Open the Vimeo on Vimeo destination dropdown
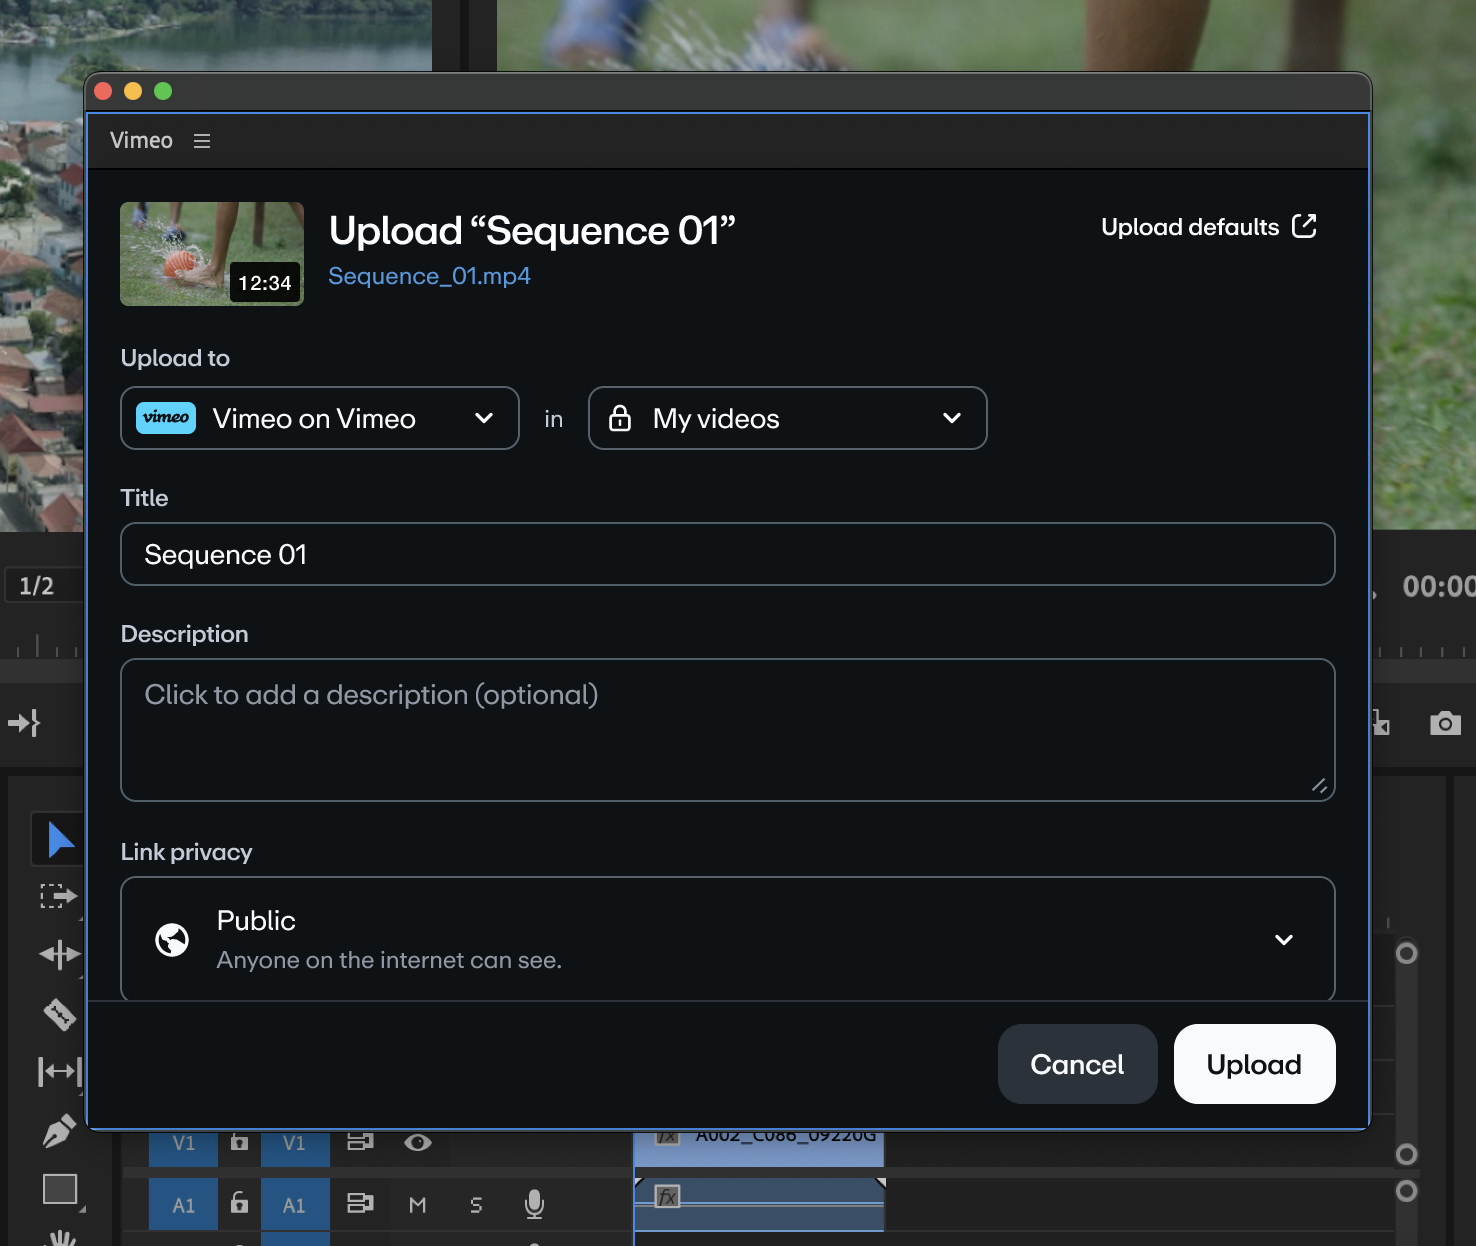1476x1246 pixels. point(320,418)
